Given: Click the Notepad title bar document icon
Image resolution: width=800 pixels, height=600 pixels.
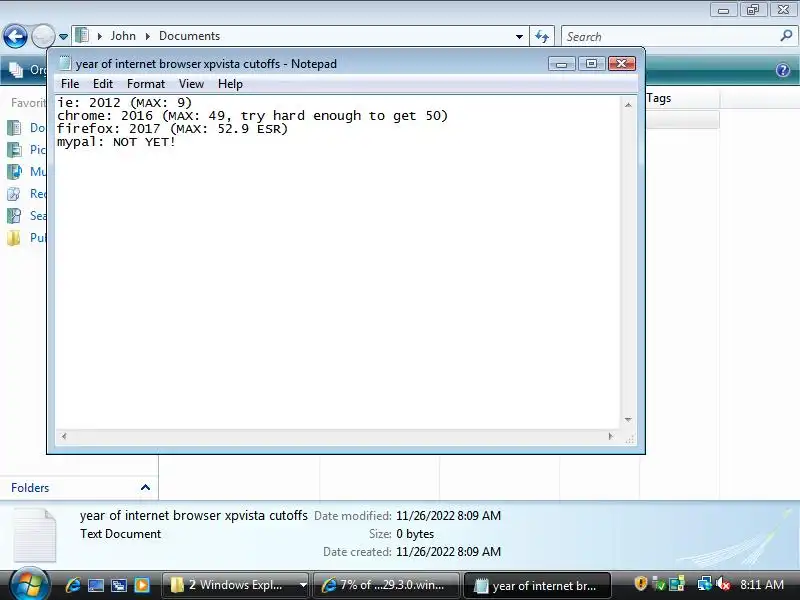Looking at the screenshot, I should point(65,63).
